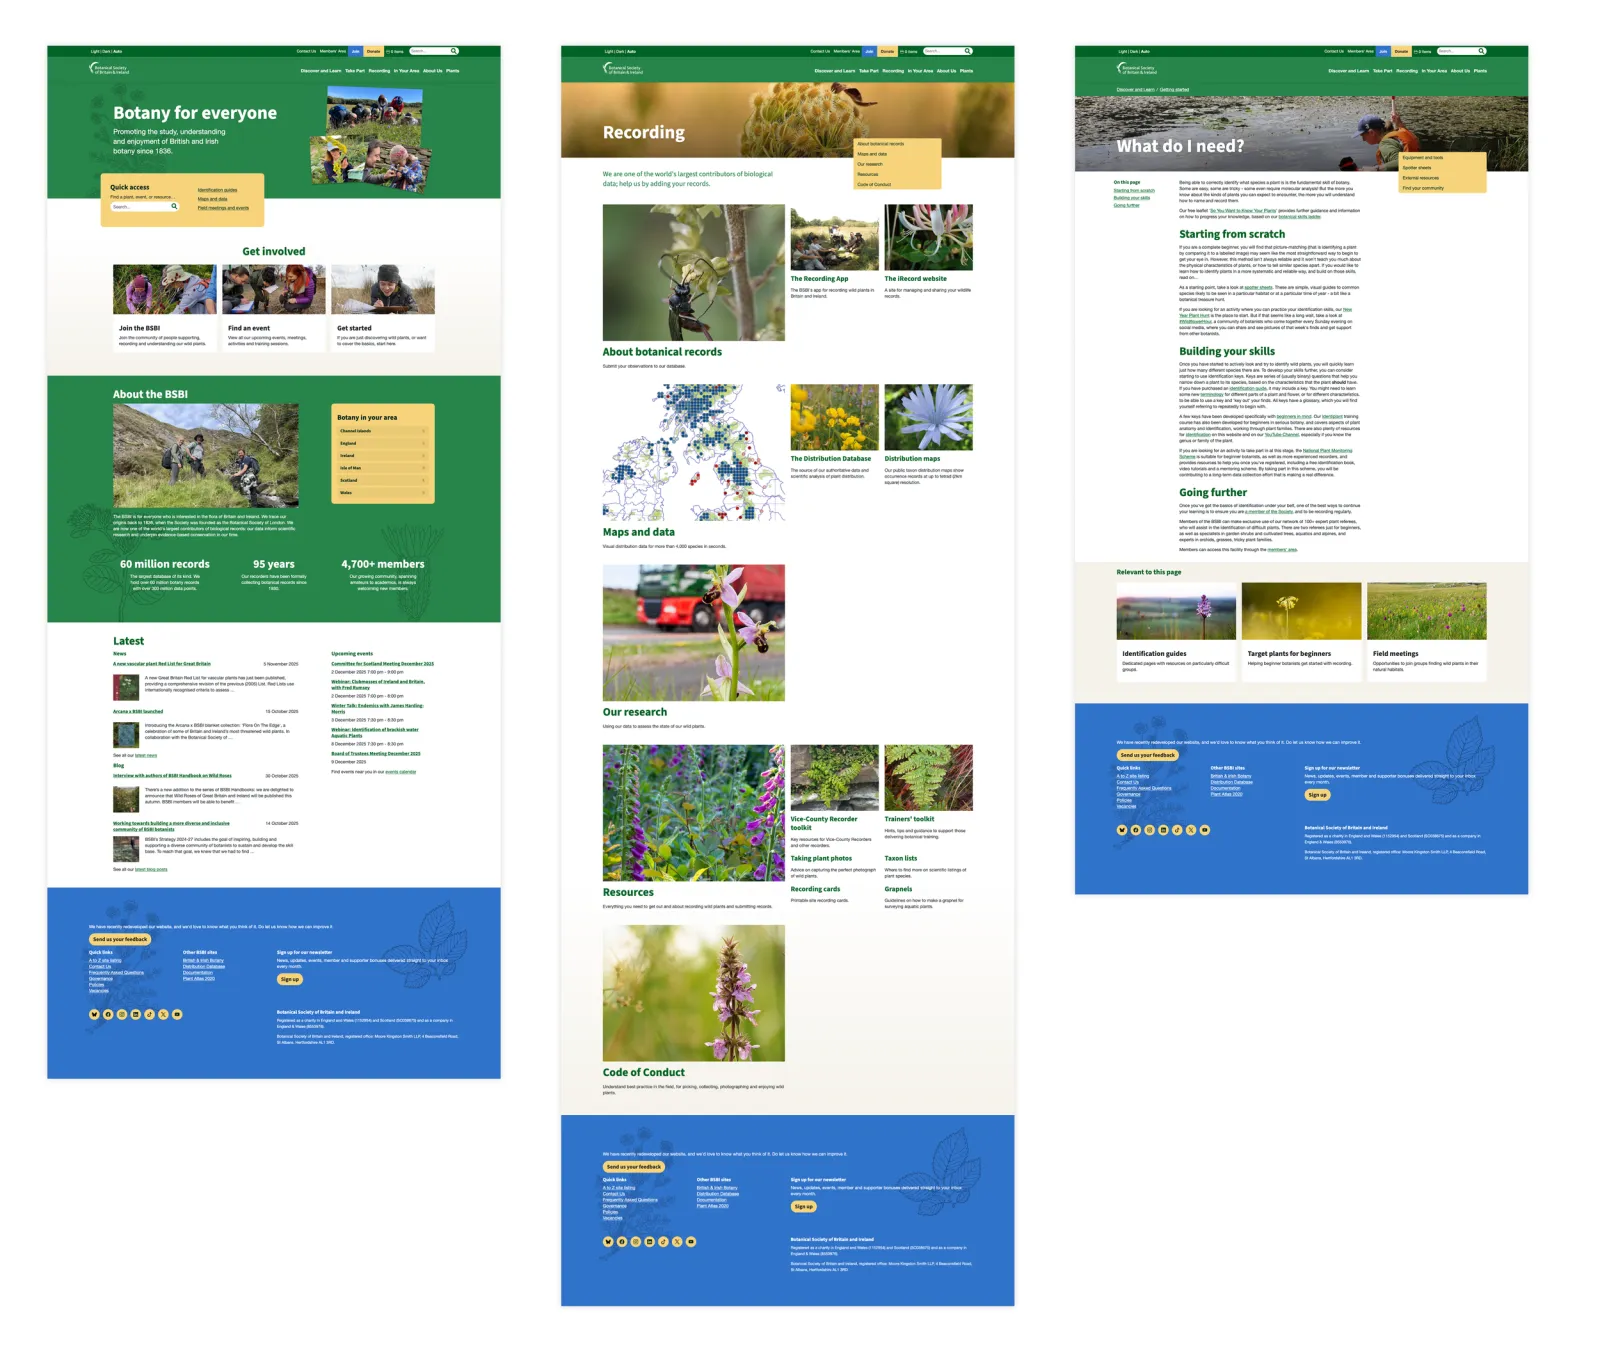Click Instagram icon in Recording page footer

tap(635, 1241)
